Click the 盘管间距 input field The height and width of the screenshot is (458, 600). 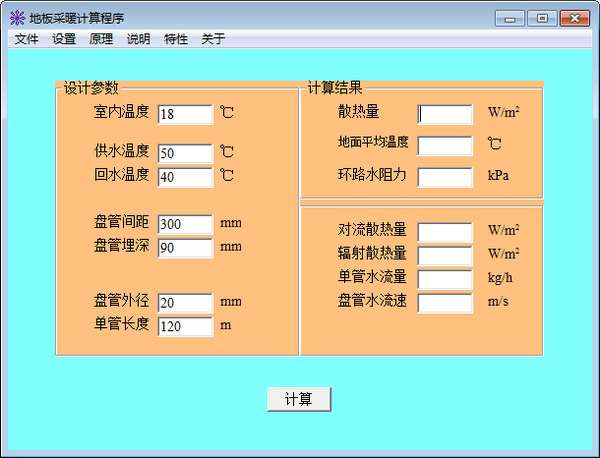pyautogui.click(x=185, y=225)
